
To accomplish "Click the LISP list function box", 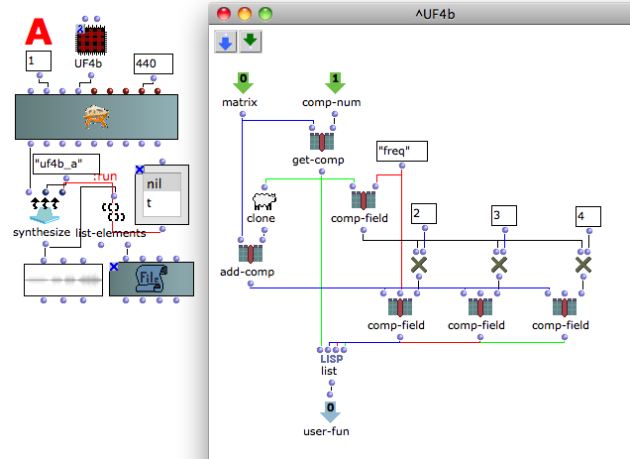I will click(331, 364).
